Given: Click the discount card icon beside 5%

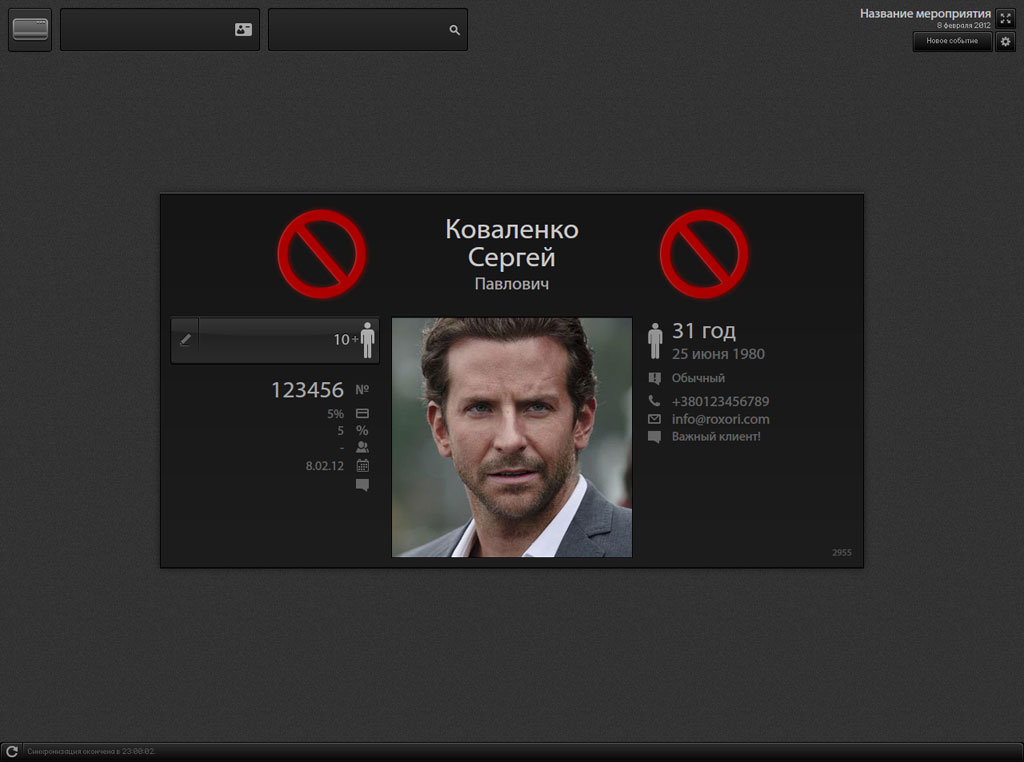Looking at the screenshot, I should click(362, 413).
